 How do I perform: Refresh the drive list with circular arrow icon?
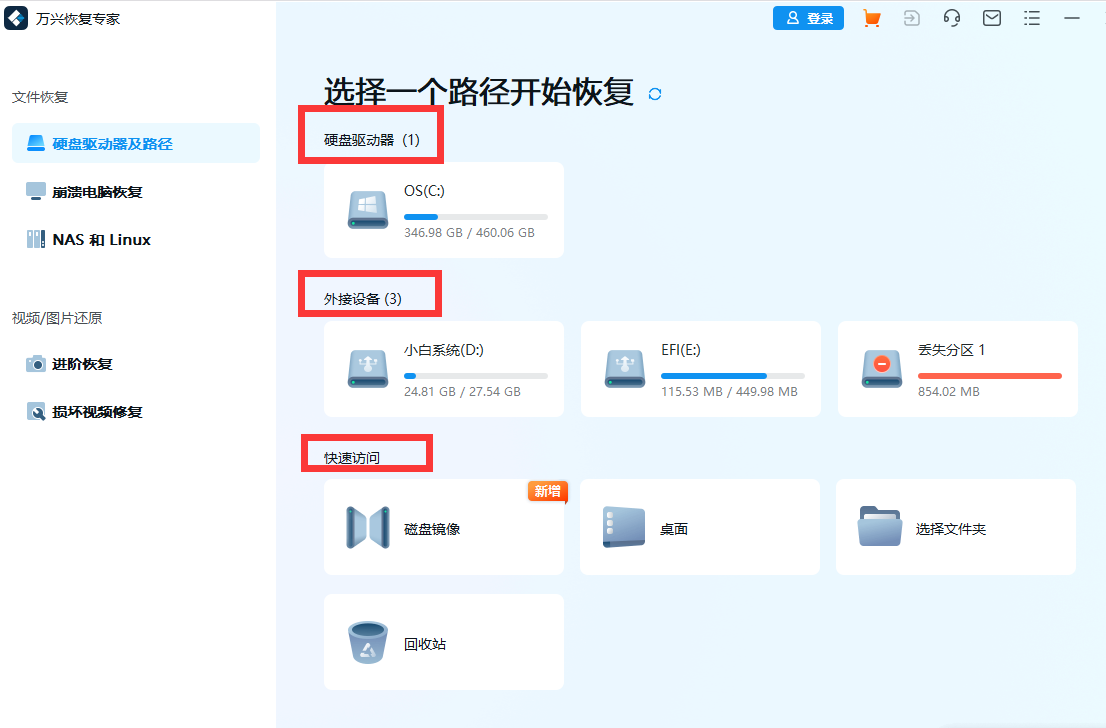point(655,93)
